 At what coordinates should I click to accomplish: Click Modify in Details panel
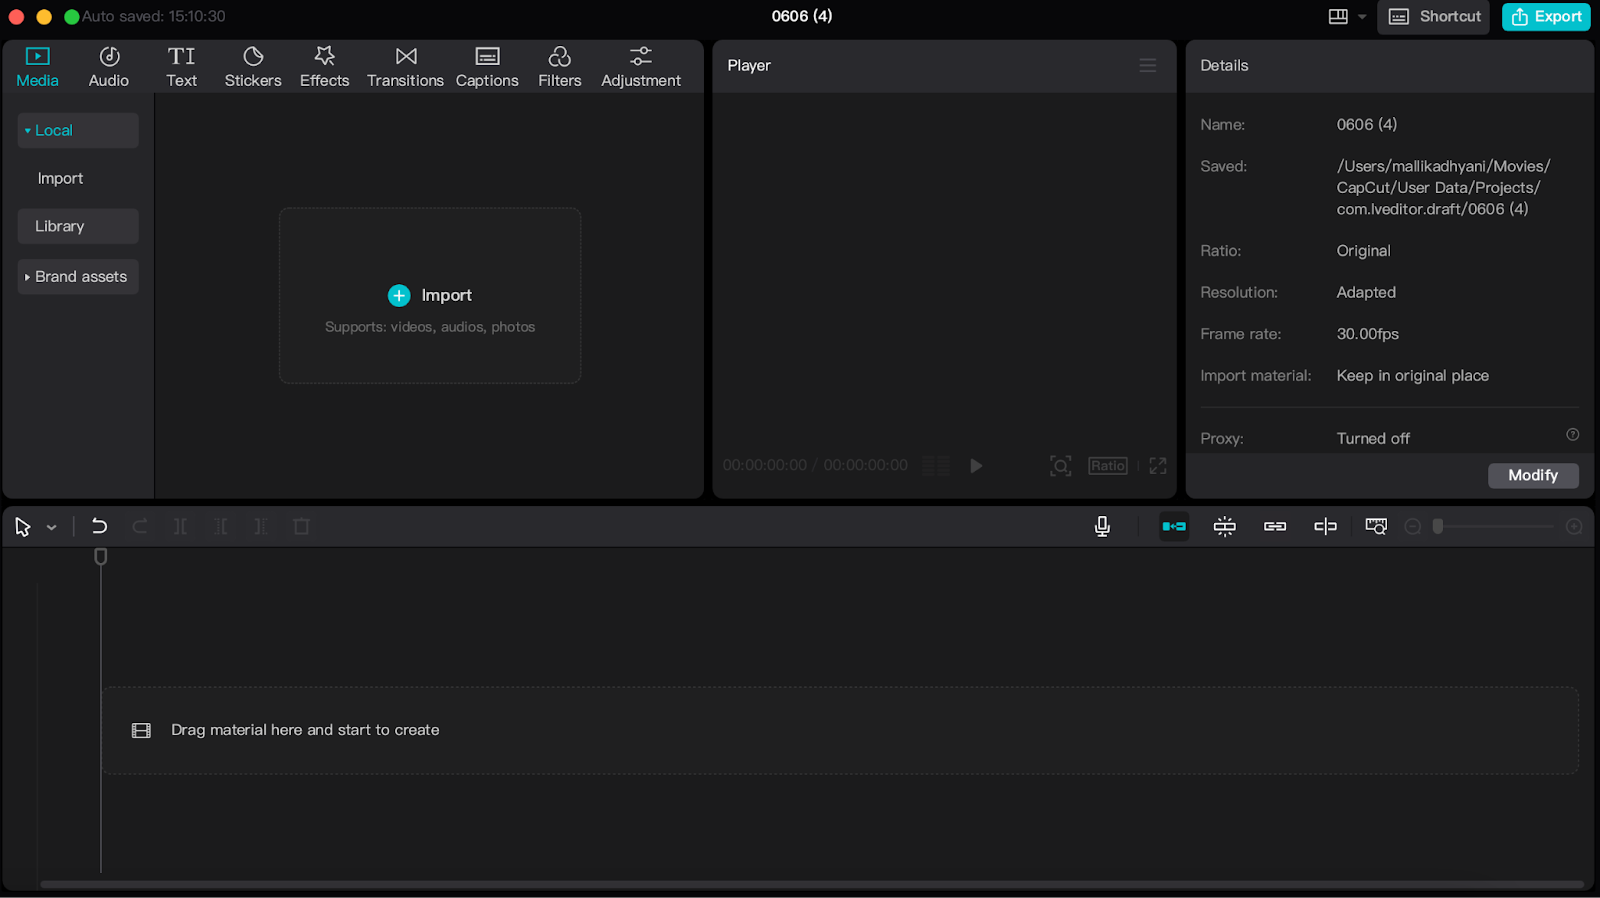(x=1533, y=476)
